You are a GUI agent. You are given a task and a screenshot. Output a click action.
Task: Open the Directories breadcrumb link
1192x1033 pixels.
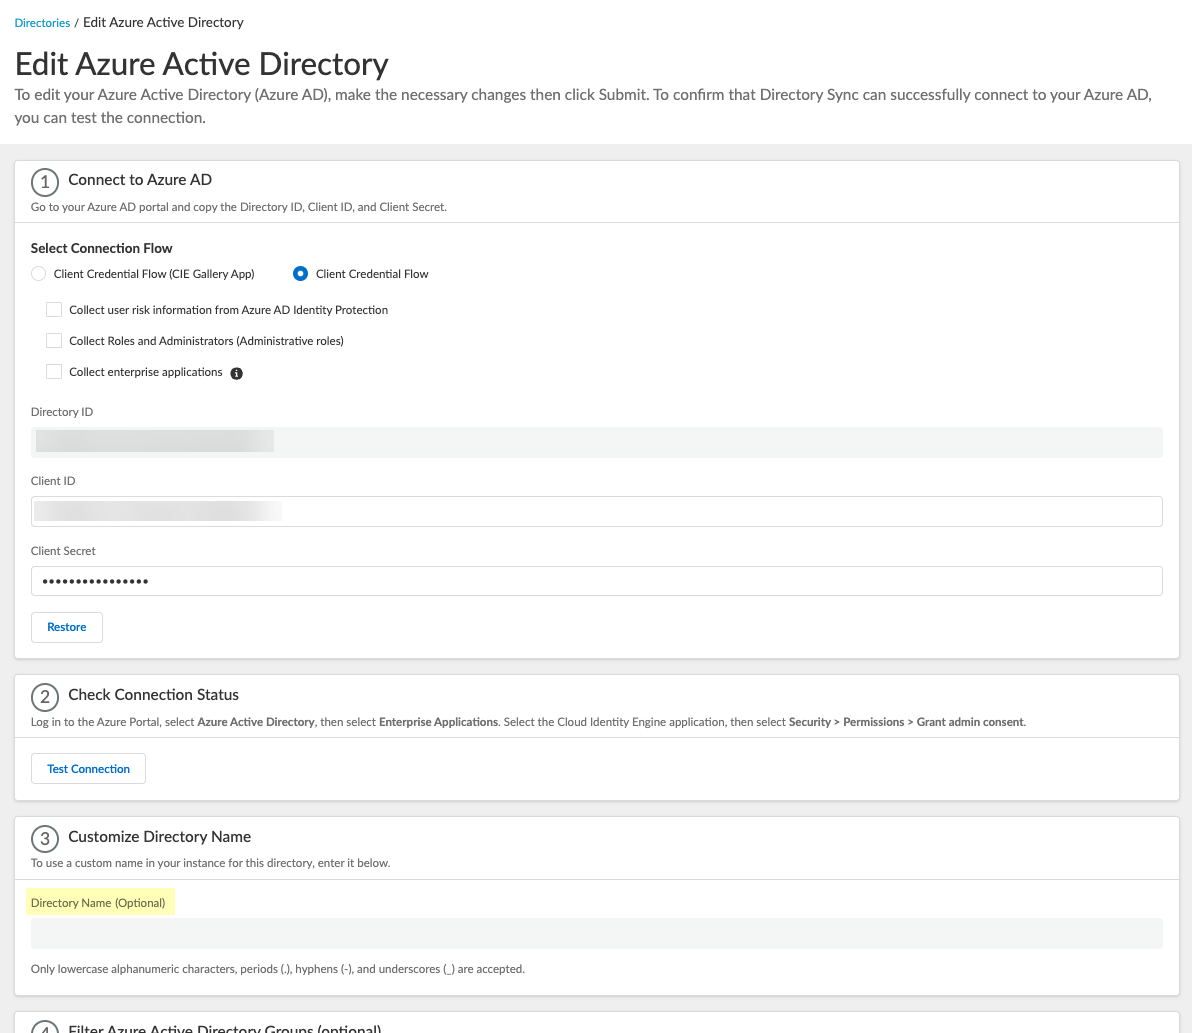(x=41, y=22)
